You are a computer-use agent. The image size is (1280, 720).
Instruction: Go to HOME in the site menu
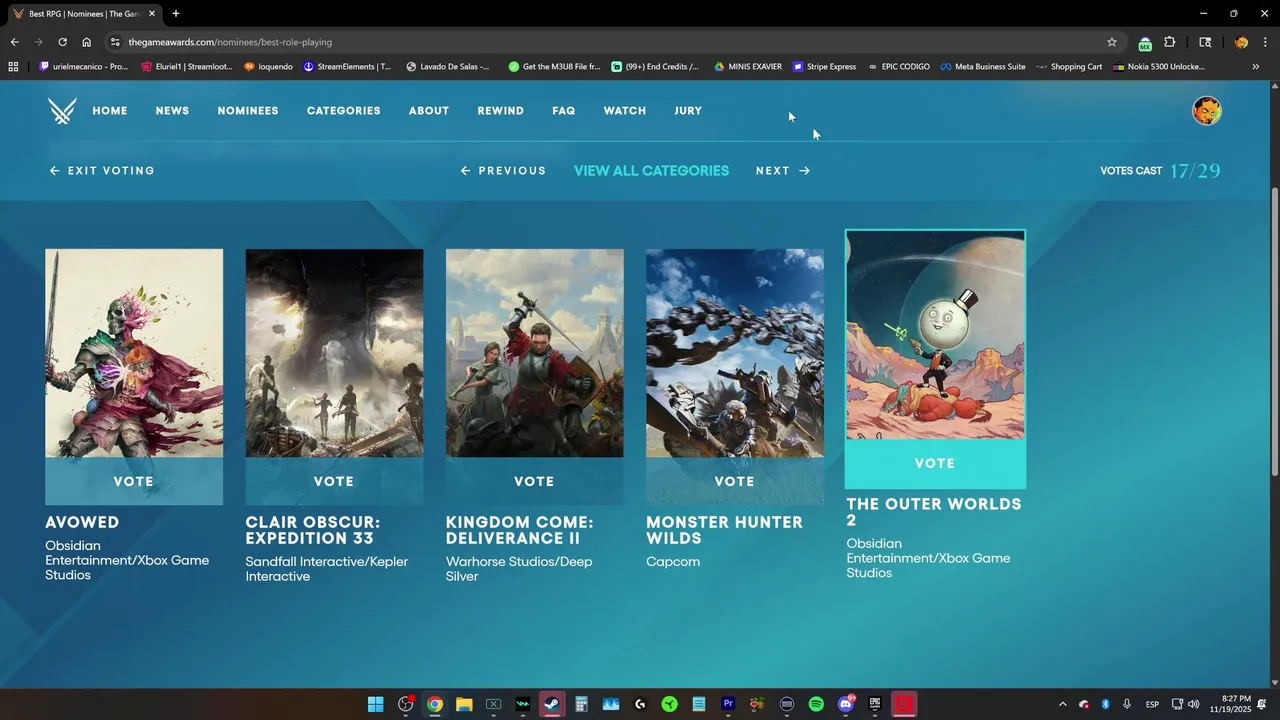point(110,111)
